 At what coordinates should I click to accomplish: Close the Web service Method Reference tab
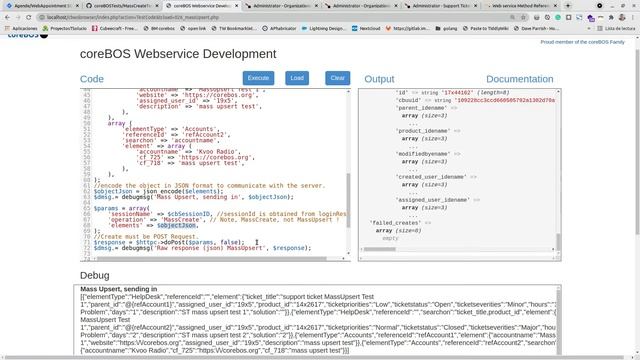click(x=555, y=6)
